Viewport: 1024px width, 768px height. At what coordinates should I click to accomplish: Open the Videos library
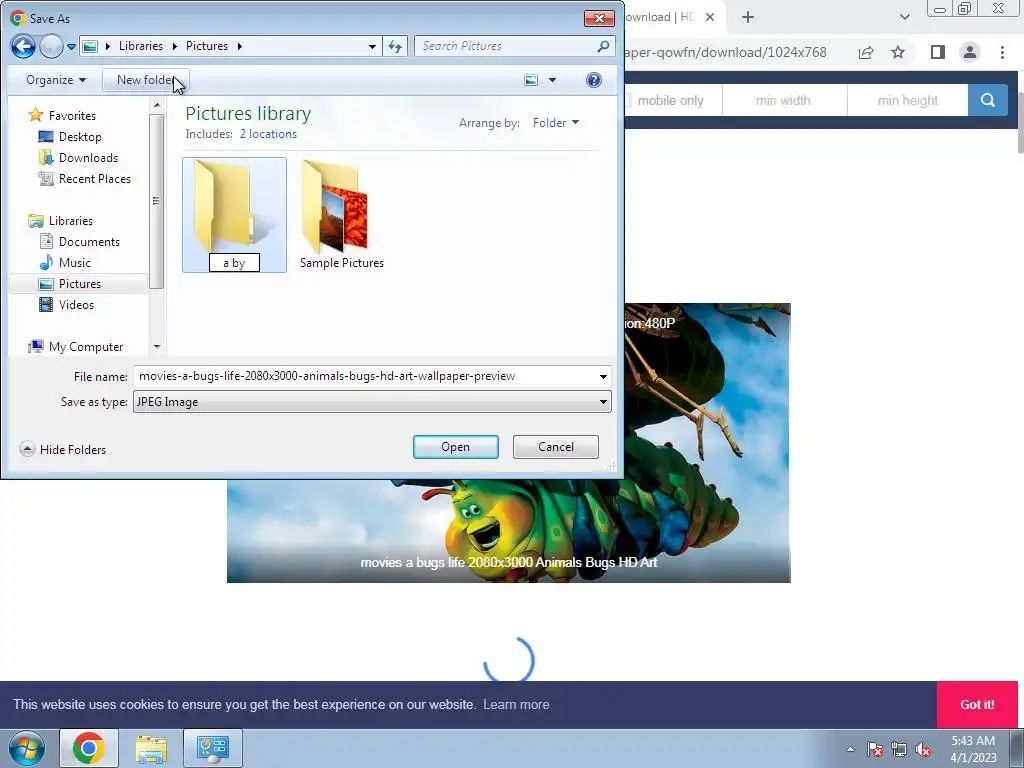click(x=76, y=304)
